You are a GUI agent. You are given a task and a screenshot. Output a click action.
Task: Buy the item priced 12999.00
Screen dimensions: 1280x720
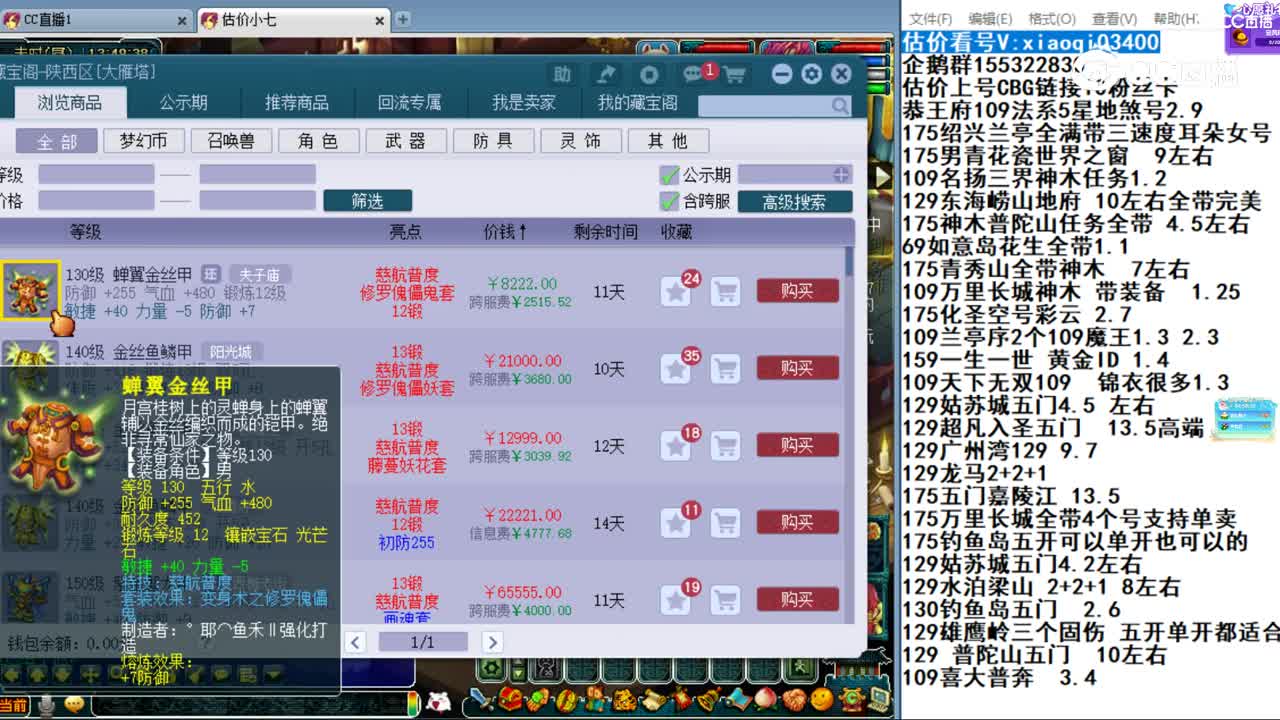[797, 445]
